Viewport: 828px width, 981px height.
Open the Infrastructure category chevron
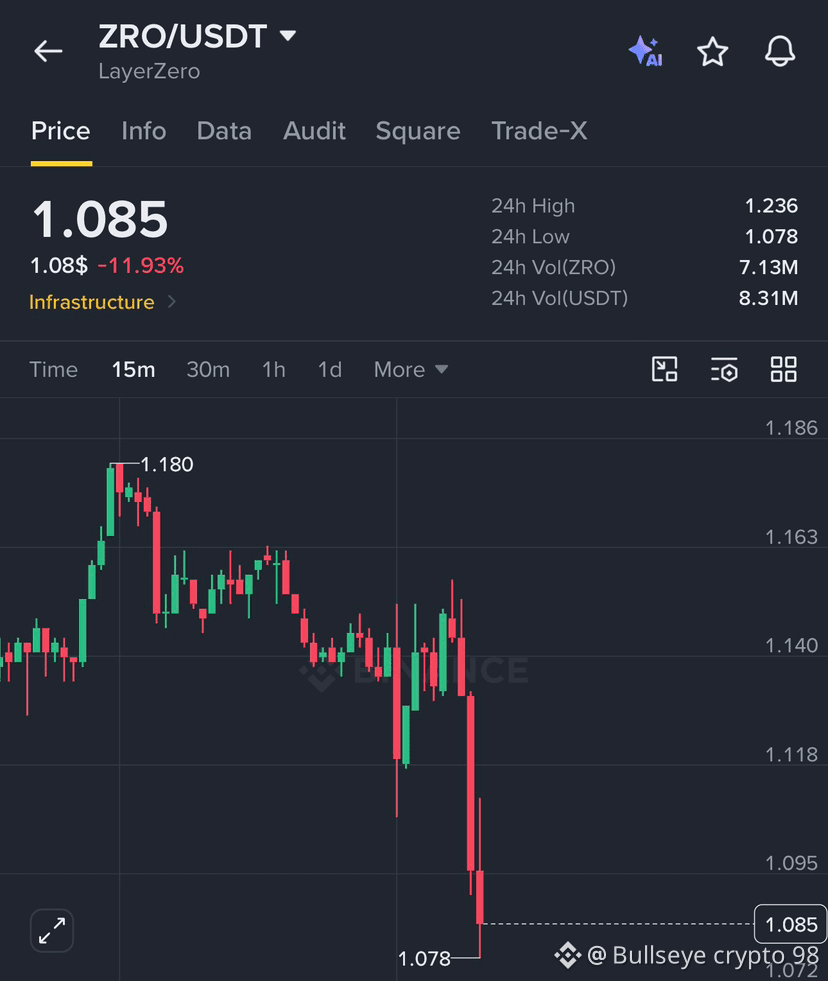coord(171,302)
